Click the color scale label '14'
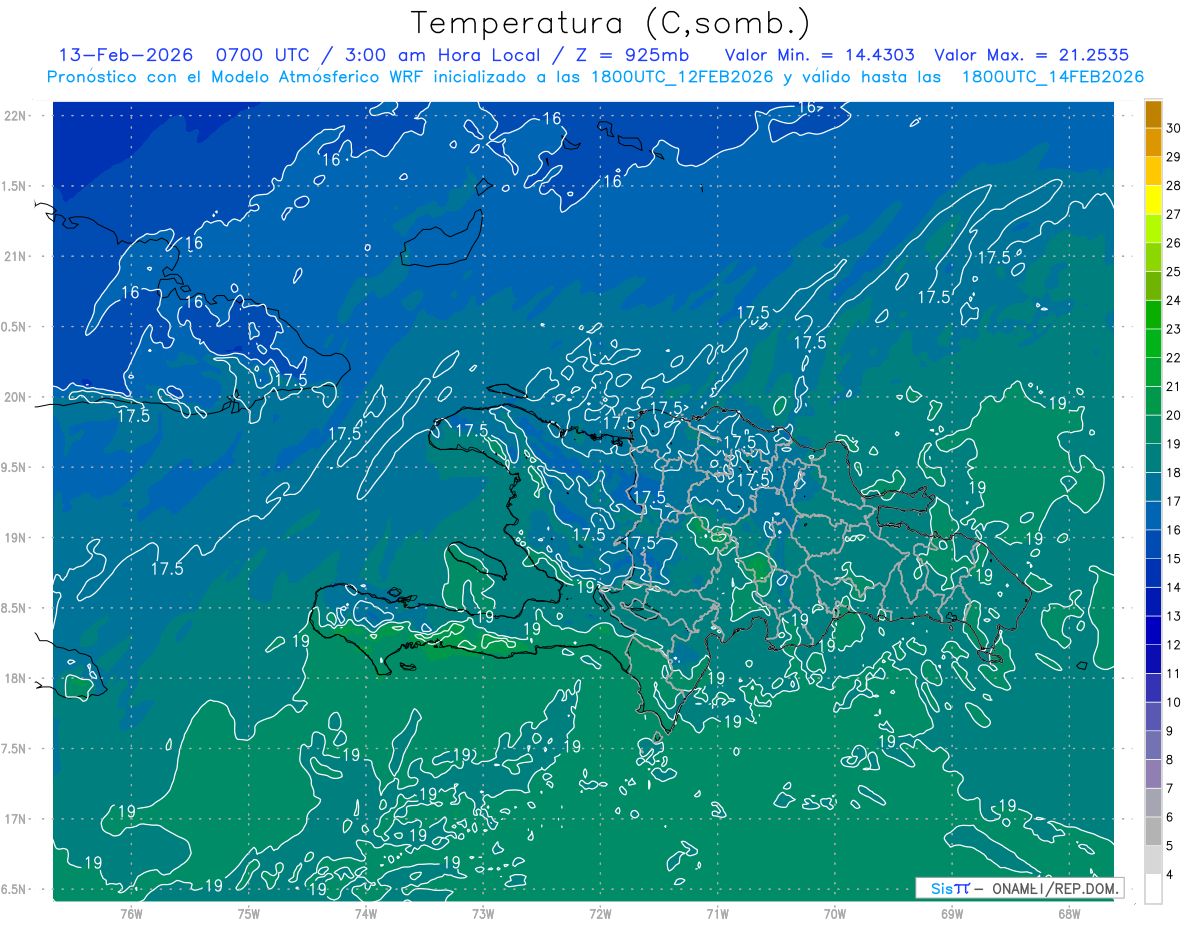 [x=1174, y=587]
